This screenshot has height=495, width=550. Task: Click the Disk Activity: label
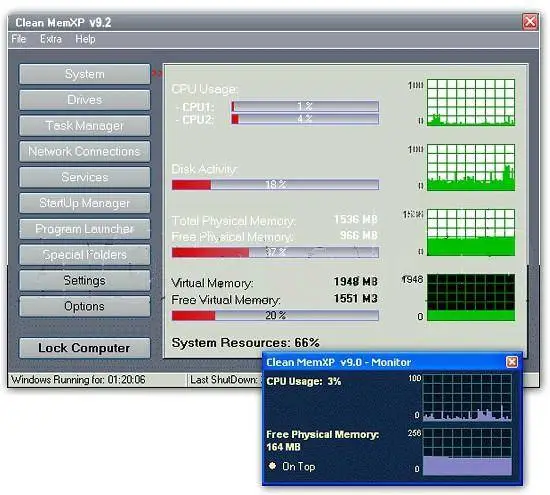[204, 169]
